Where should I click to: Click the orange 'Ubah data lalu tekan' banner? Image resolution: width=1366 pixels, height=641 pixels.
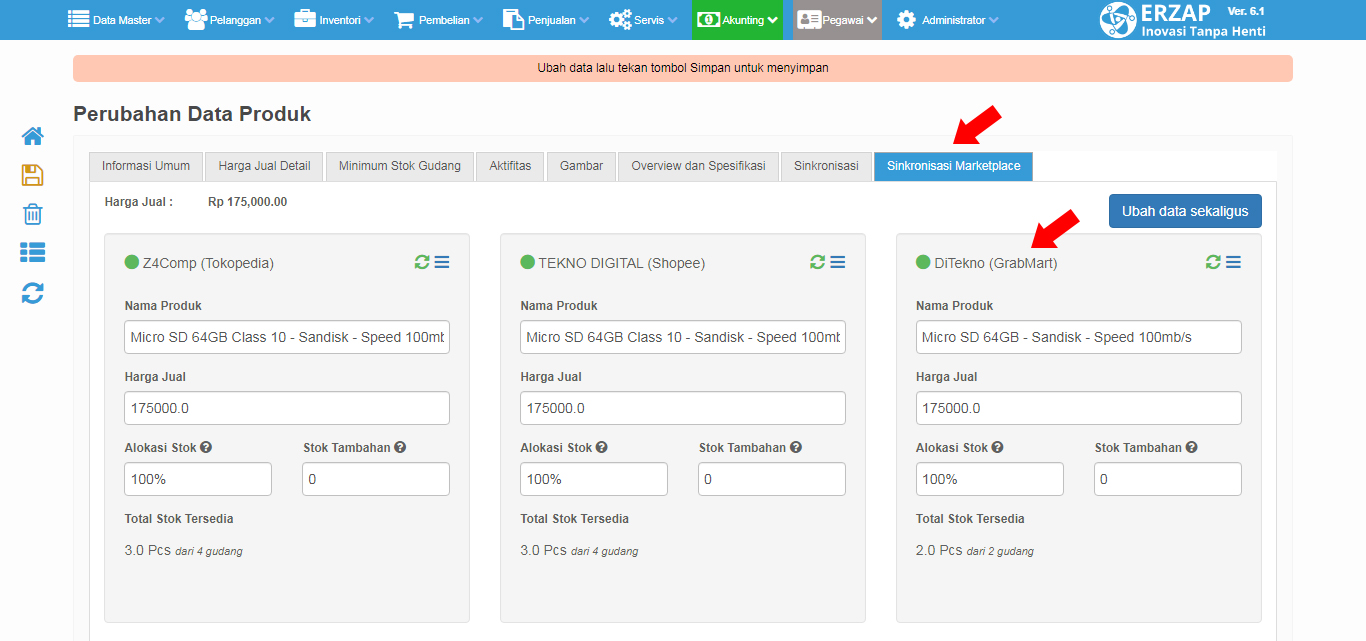(x=683, y=68)
